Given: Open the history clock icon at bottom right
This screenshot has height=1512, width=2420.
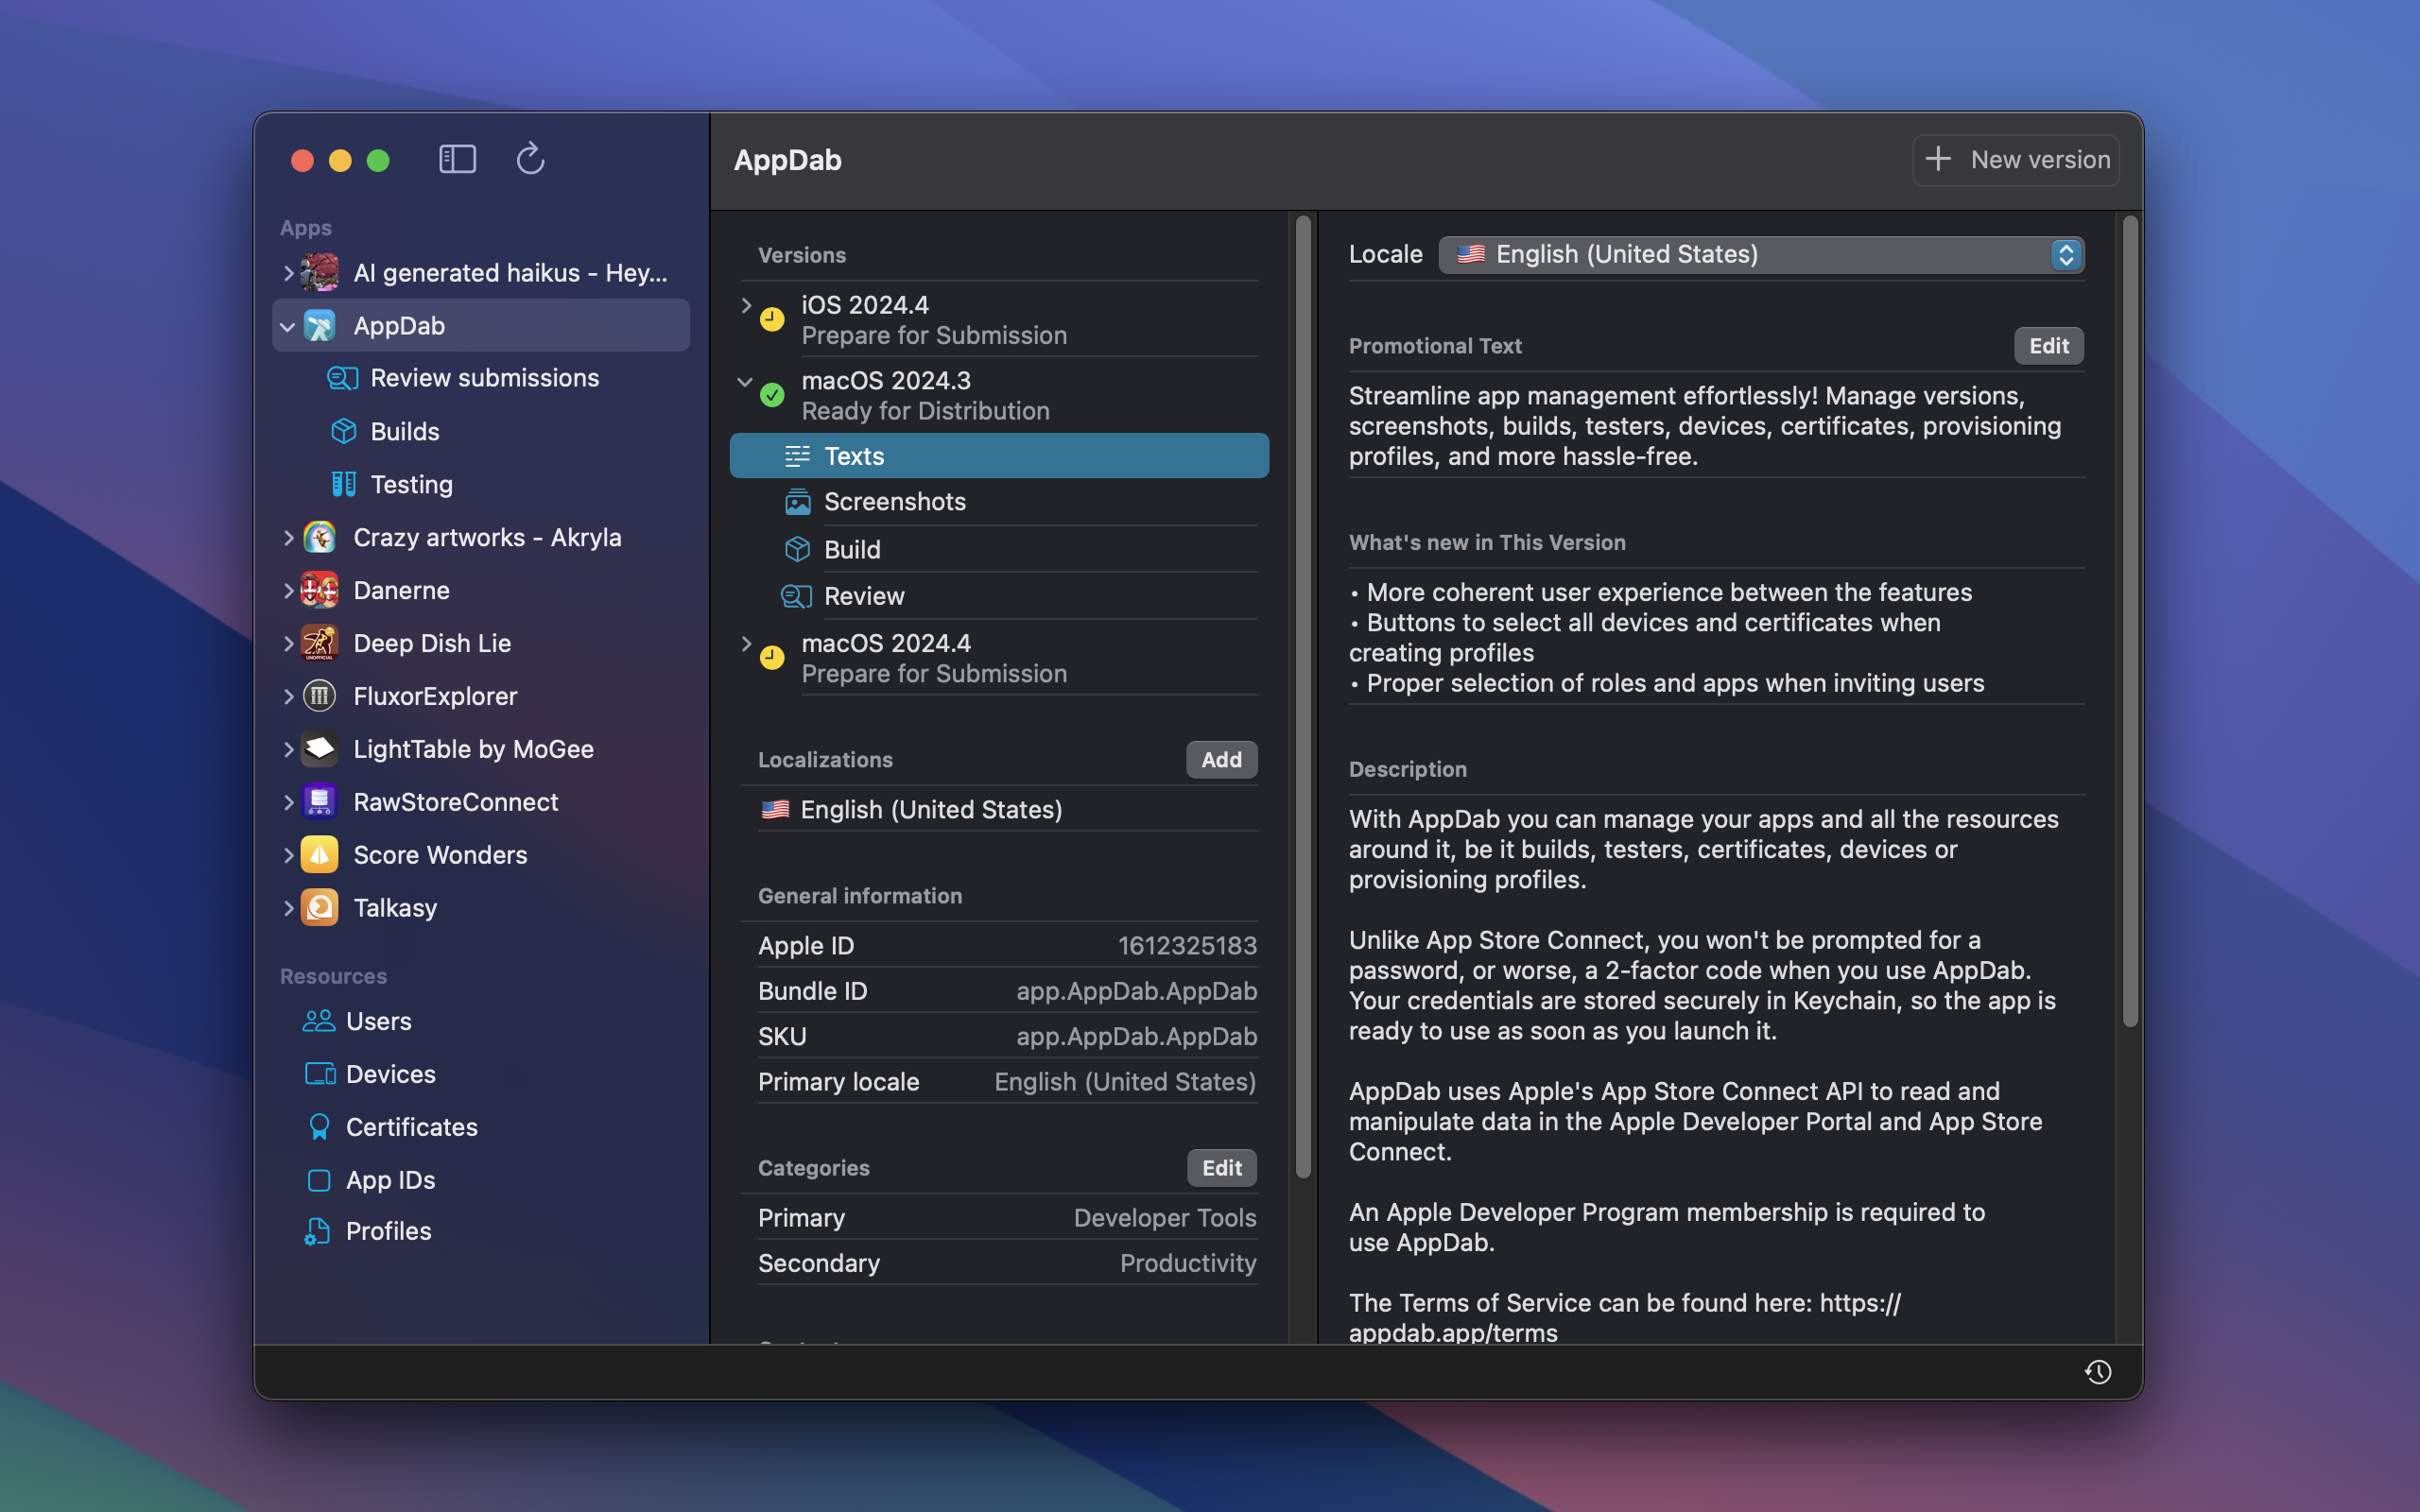Looking at the screenshot, I should tap(2097, 1372).
